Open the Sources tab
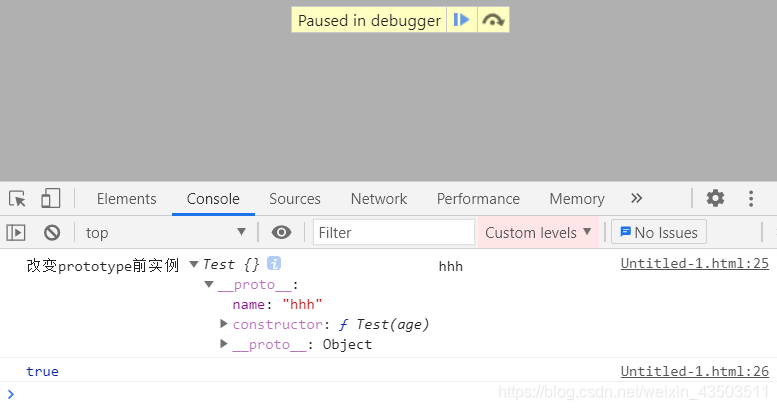Viewport: 777px width, 410px height. click(295, 199)
